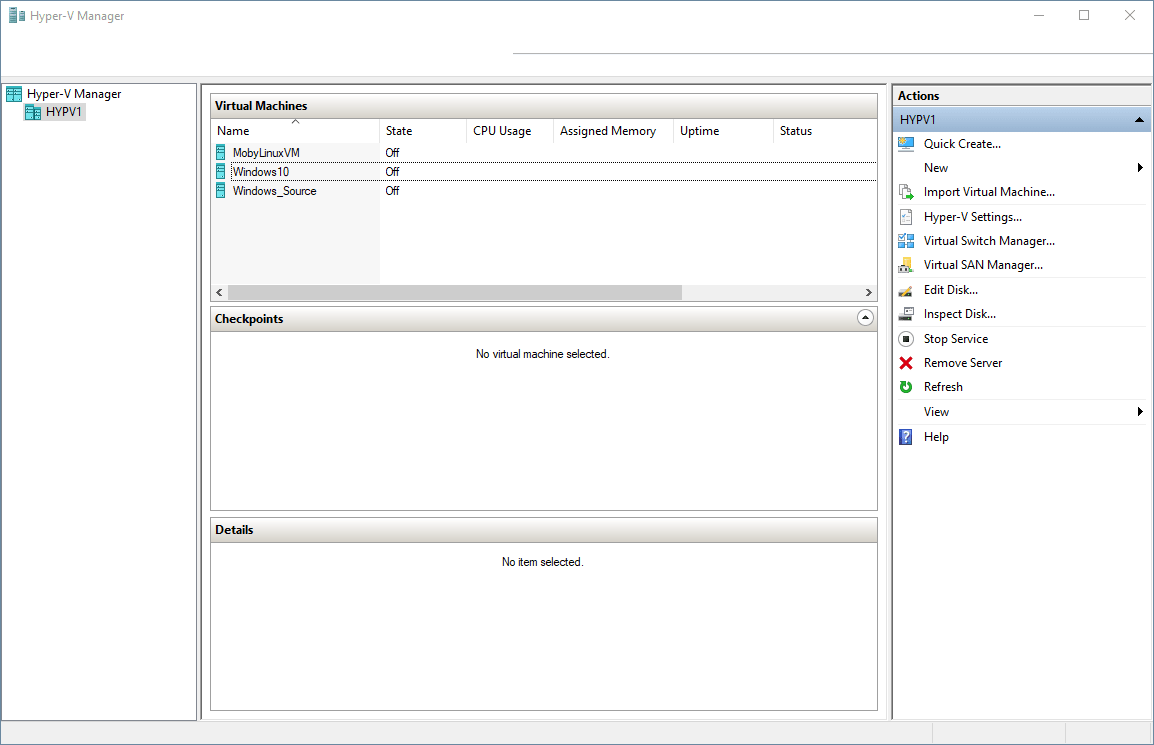The height and width of the screenshot is (745, 1154).
Task: Collapse the HYPV1 actions section
Action: 1139,120
